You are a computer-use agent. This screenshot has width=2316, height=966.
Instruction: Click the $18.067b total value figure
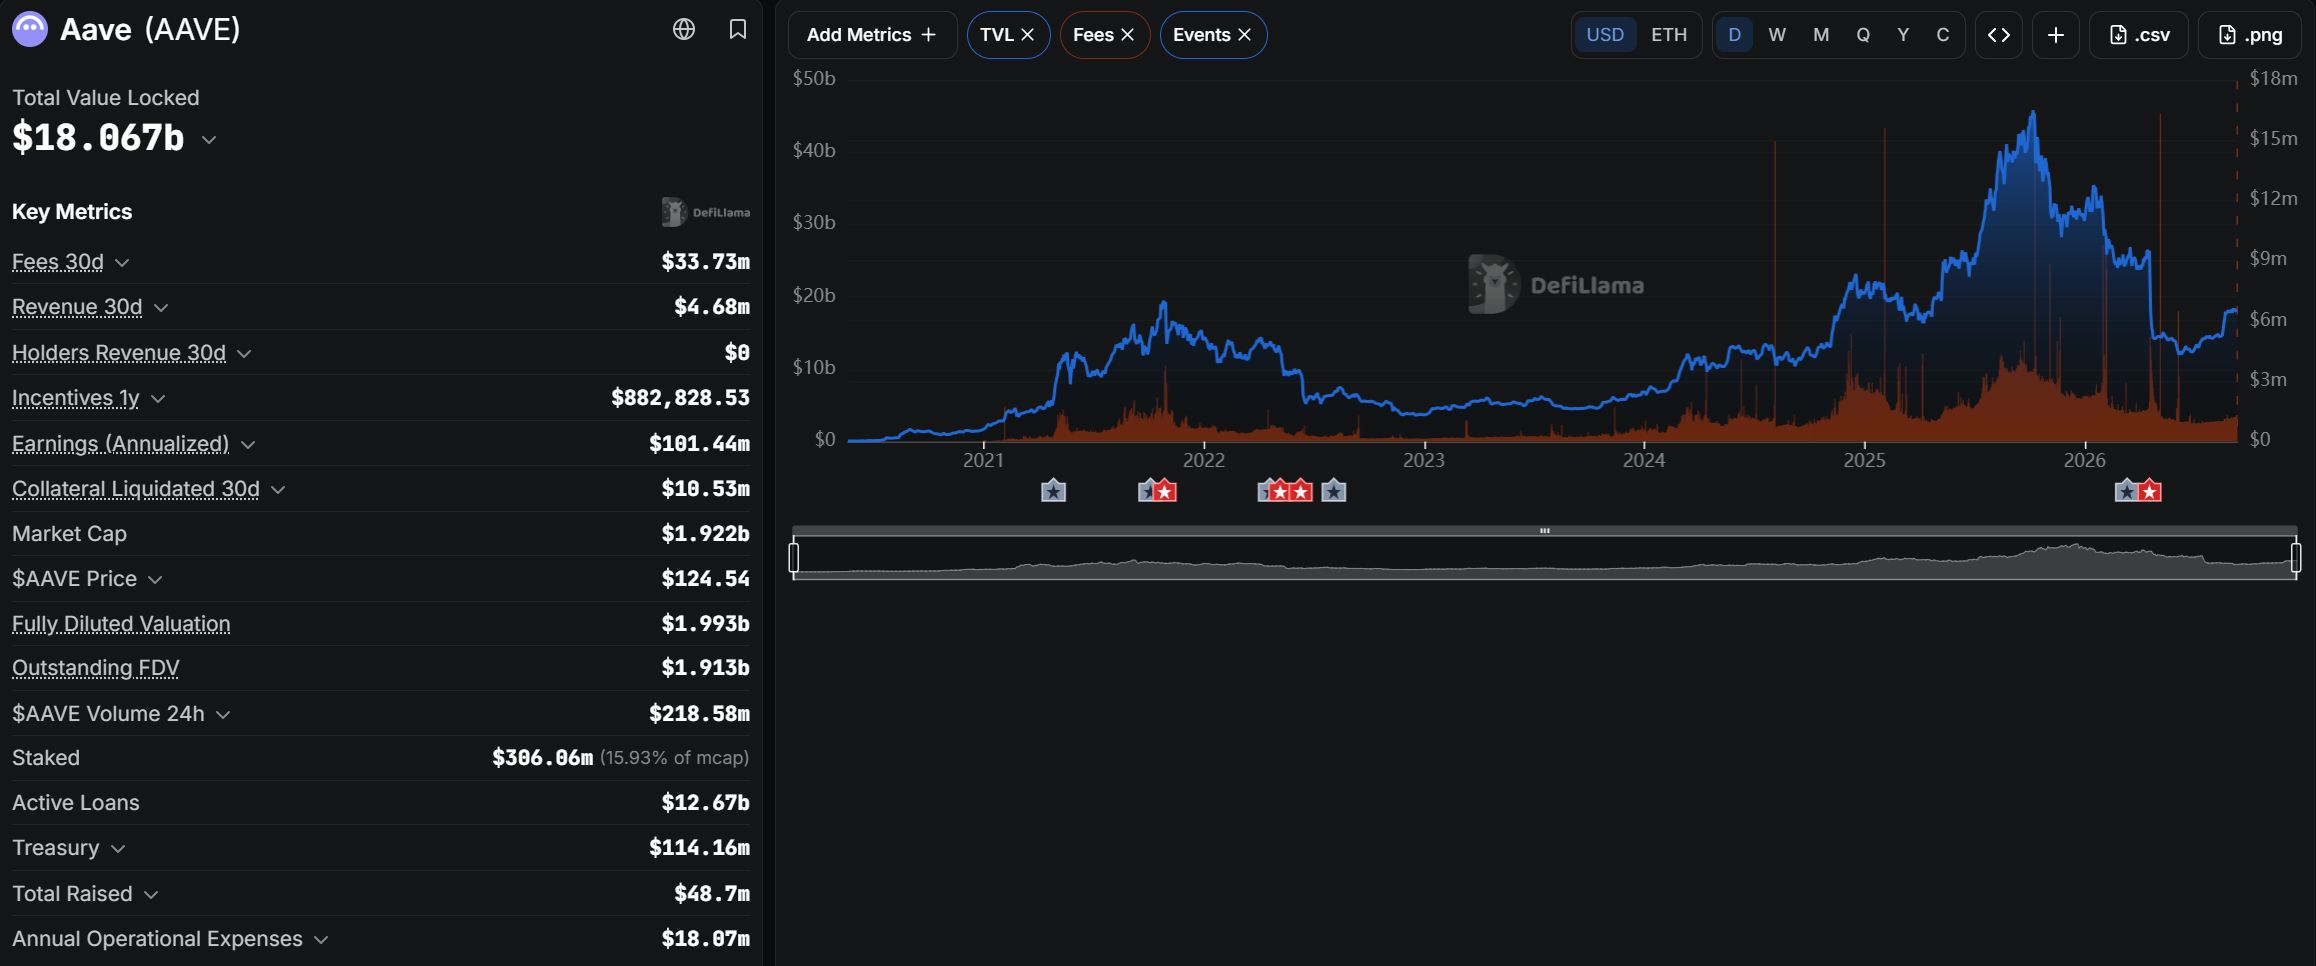[98, 138]
